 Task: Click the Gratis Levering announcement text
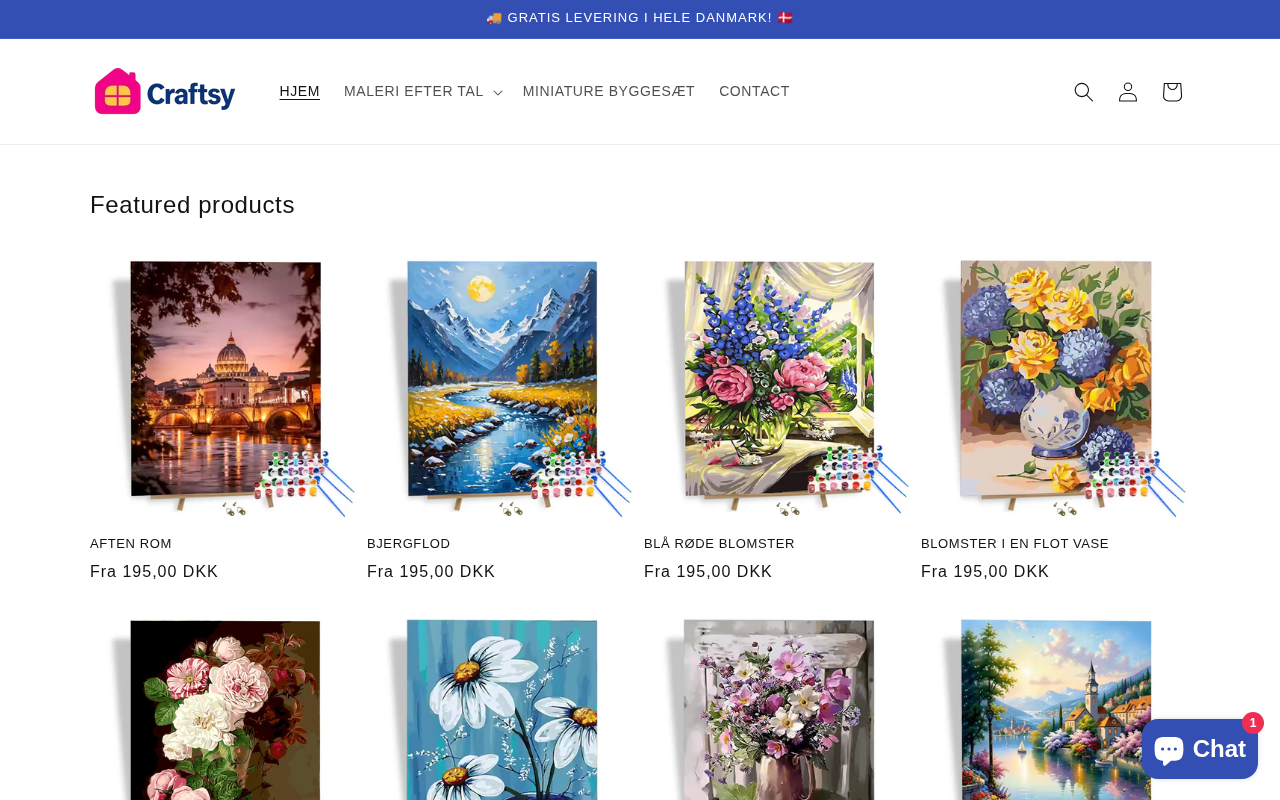(x=640, y=18)
